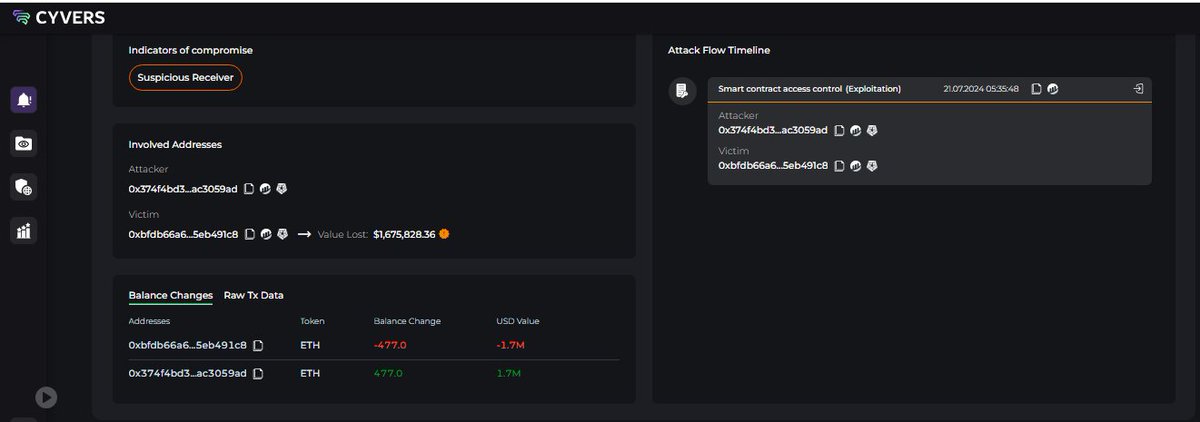Open the shield globe icon in sidebar

click(24, 187)
